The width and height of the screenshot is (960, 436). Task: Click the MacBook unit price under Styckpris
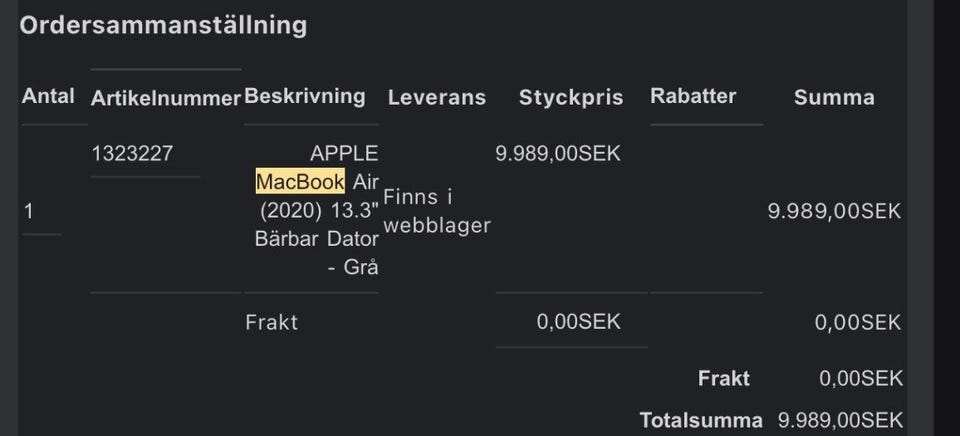(558, 154)
